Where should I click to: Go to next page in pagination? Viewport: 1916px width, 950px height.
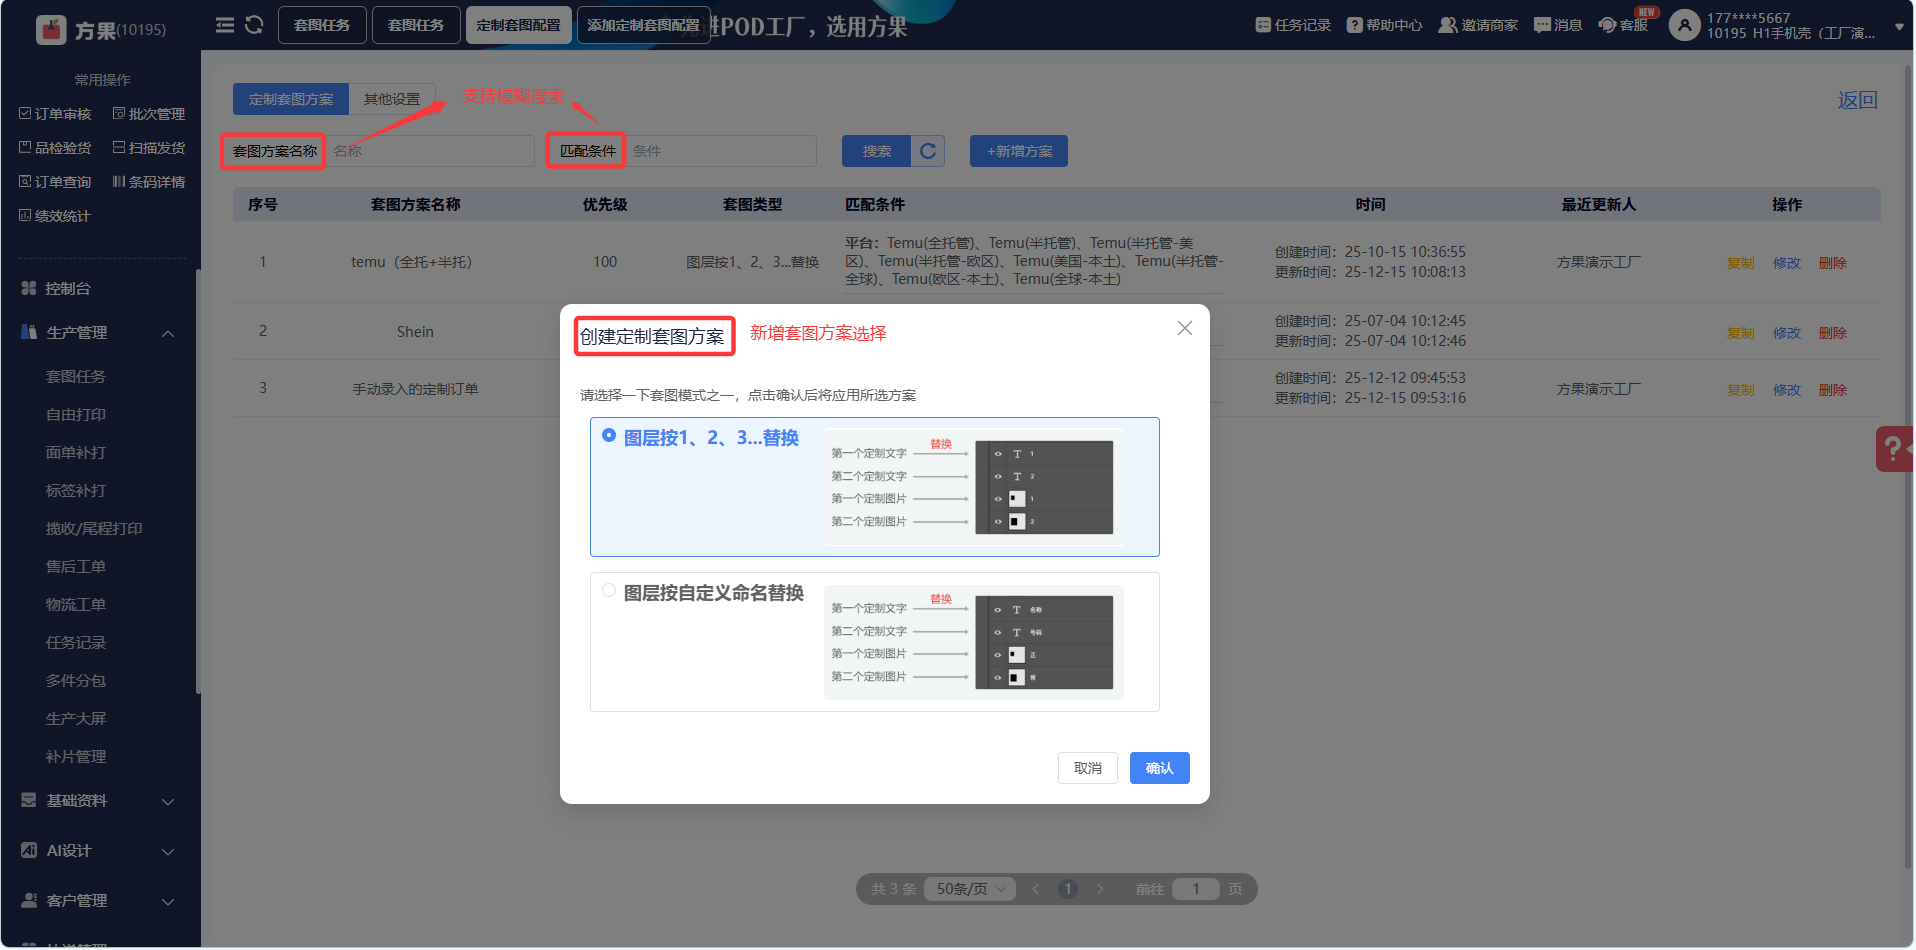pos(1100,889)
